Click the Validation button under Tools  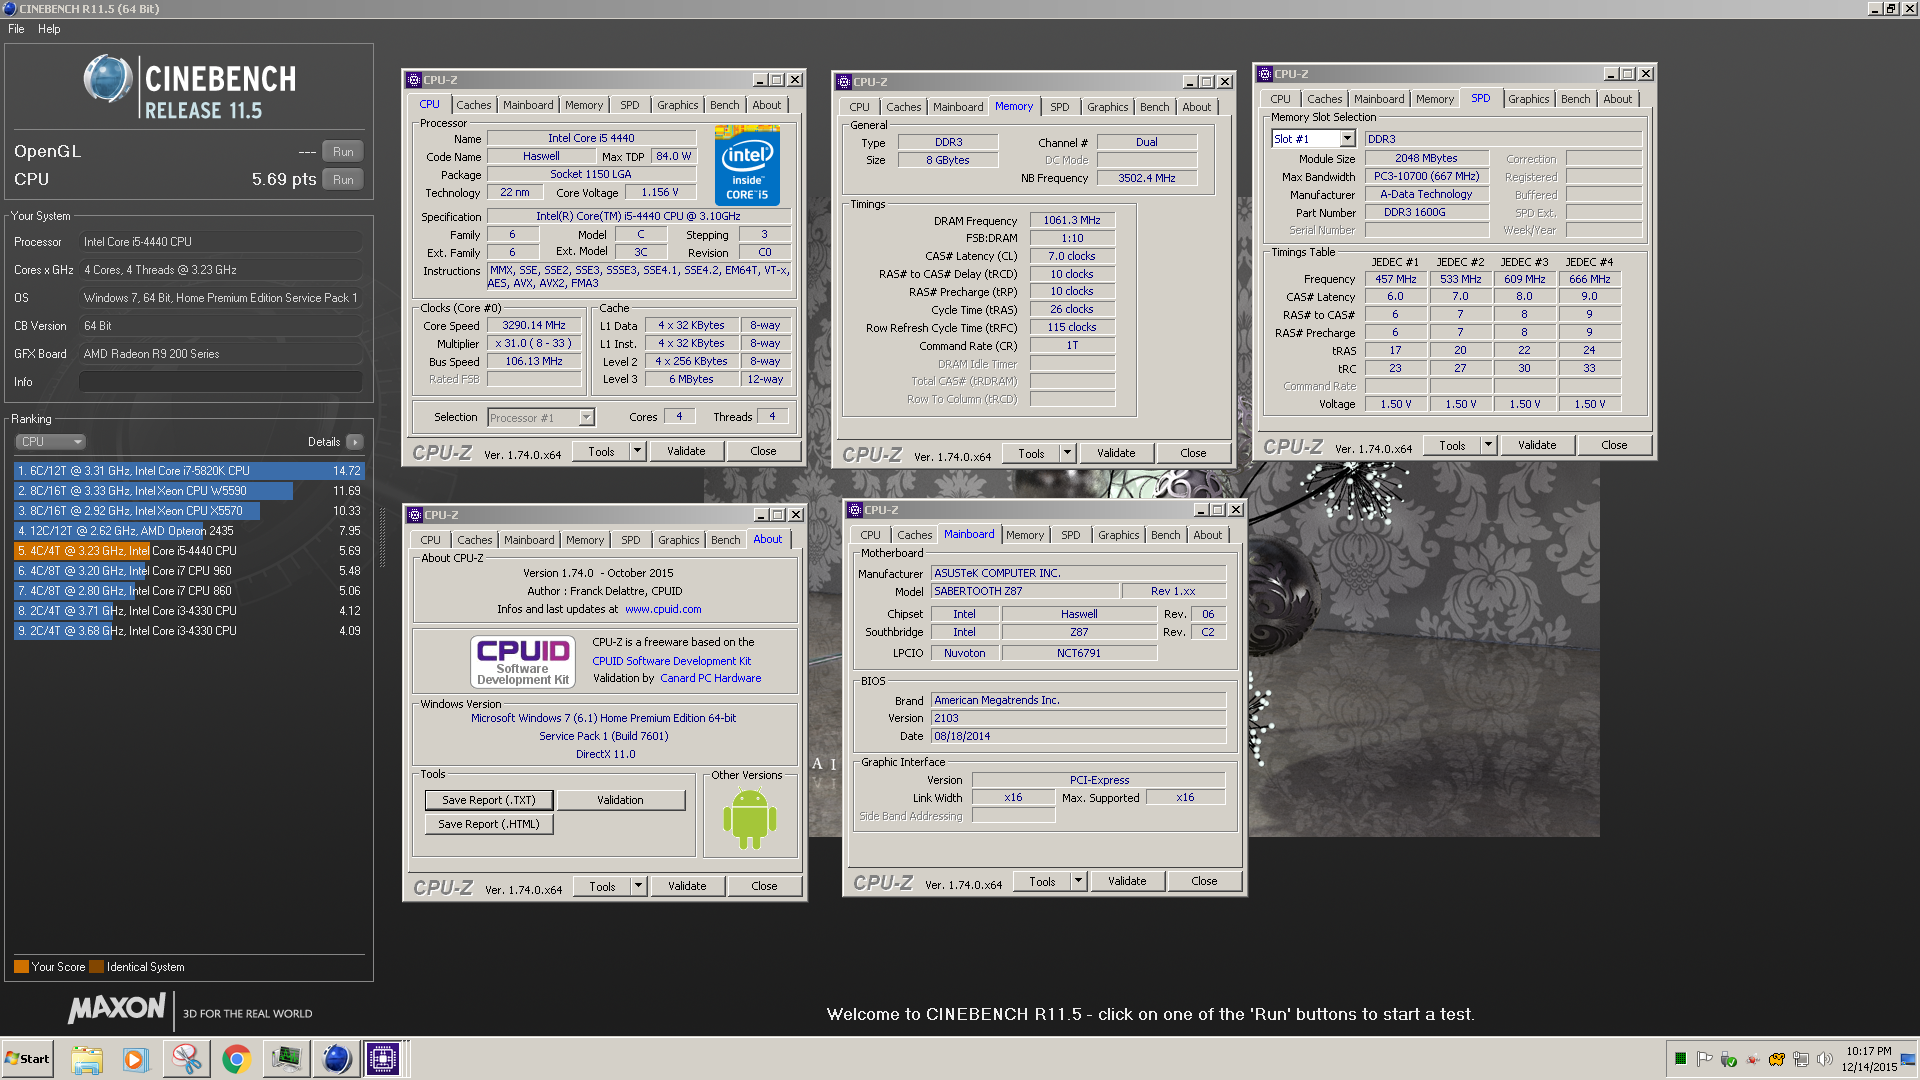620,800
